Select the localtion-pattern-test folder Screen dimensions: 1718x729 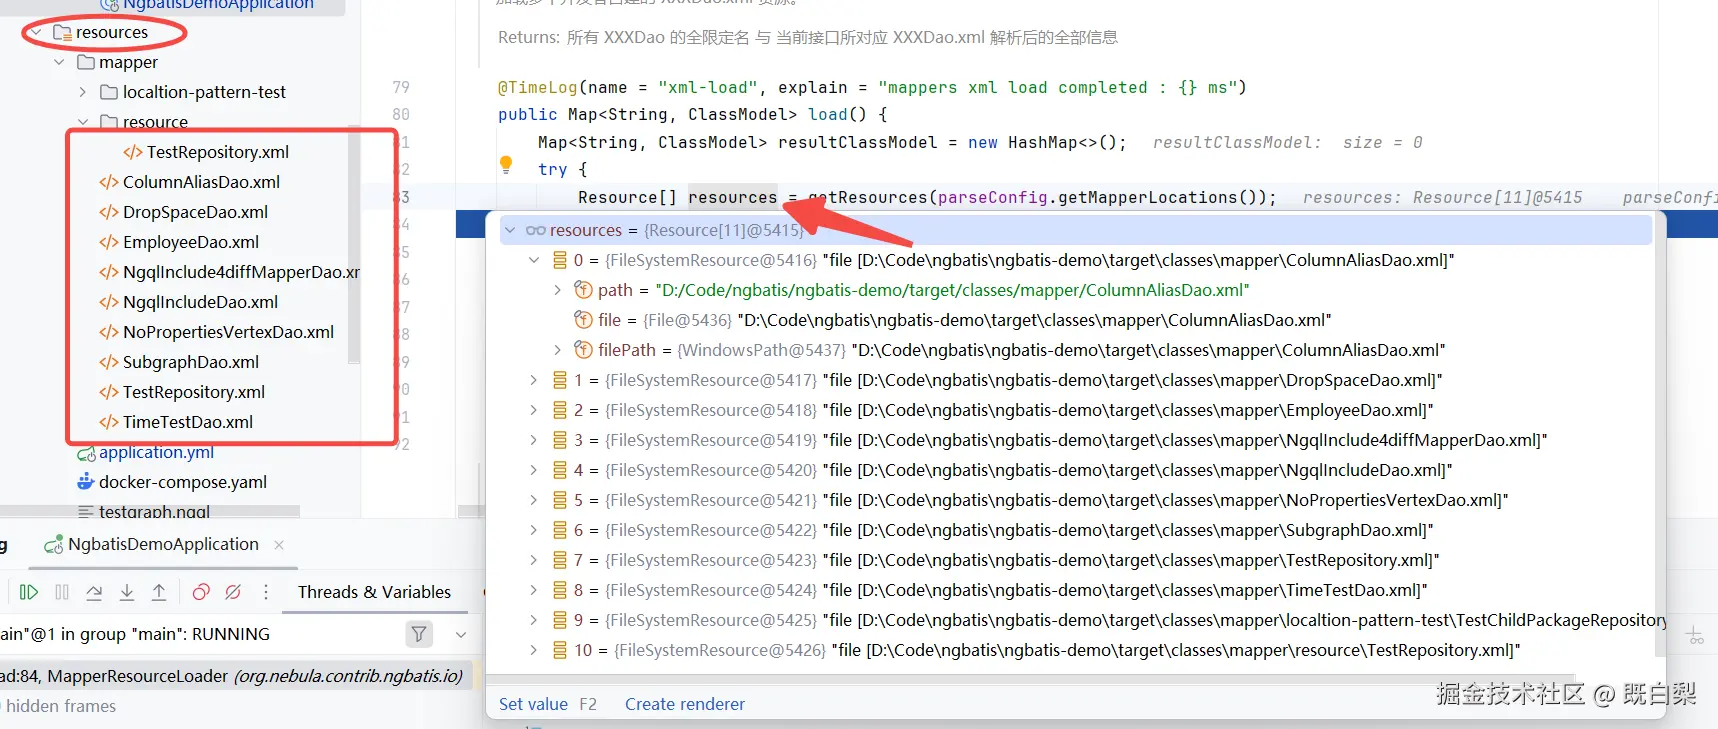204,92
